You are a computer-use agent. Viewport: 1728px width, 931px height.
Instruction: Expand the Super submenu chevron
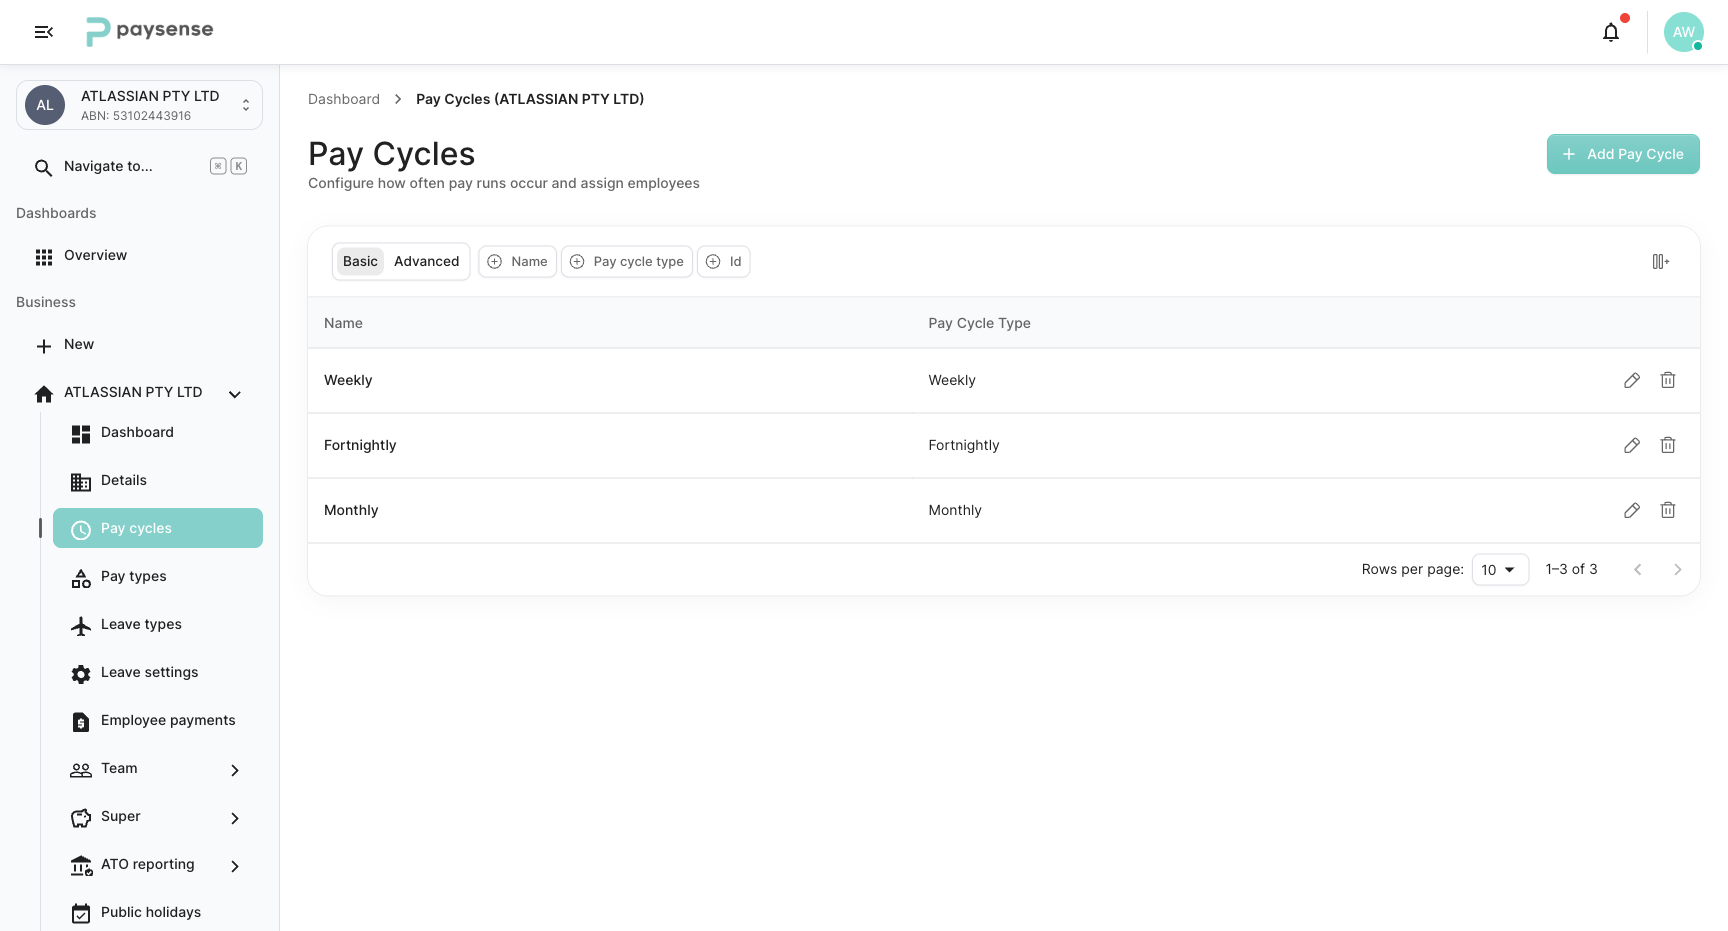[235, 818]
